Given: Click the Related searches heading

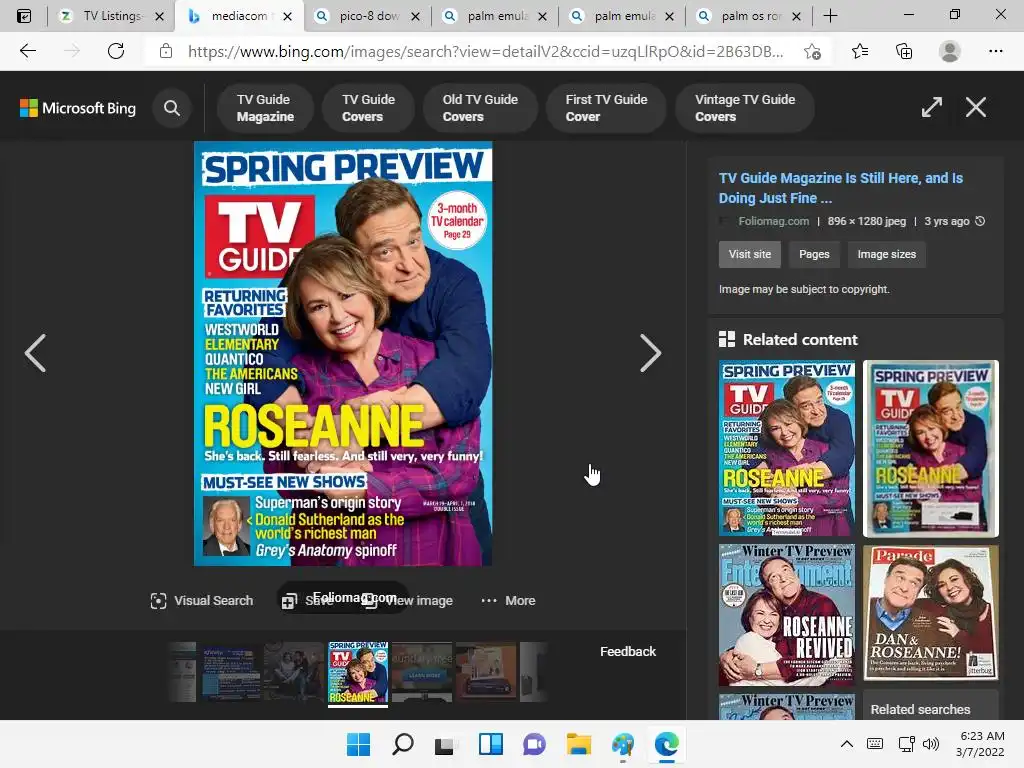Looking at the screenshot, I should 920,709.
